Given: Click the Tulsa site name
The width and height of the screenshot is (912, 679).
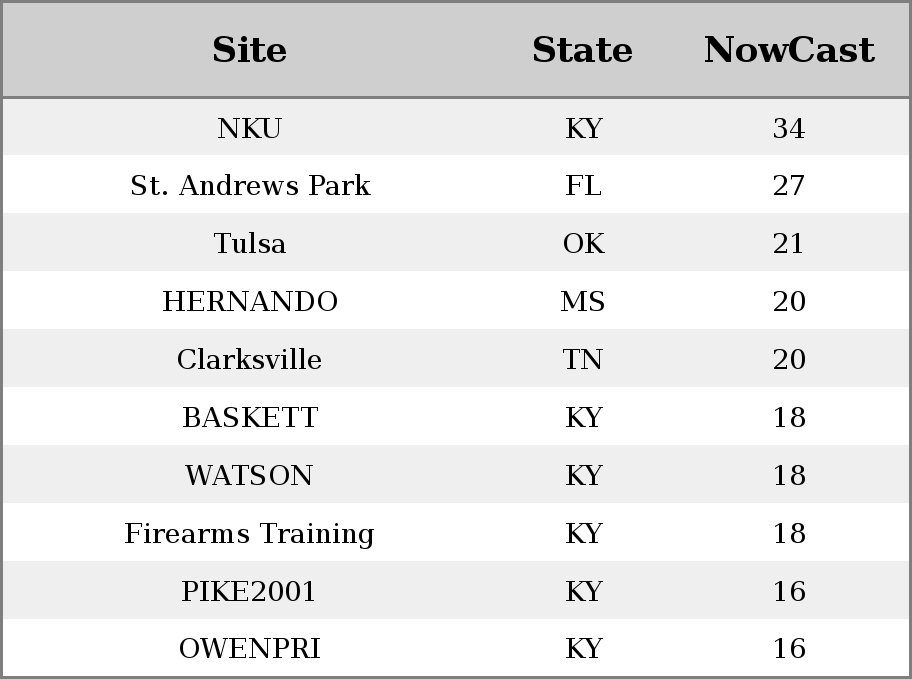Looking at the screenshot, I should point(250,243).
